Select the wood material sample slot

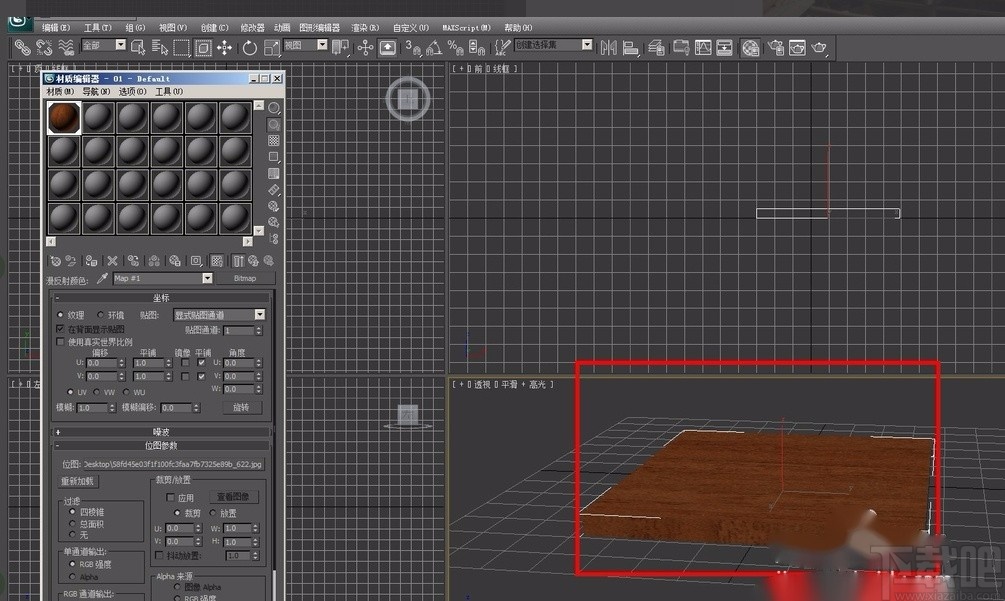(x=63, y=116)
